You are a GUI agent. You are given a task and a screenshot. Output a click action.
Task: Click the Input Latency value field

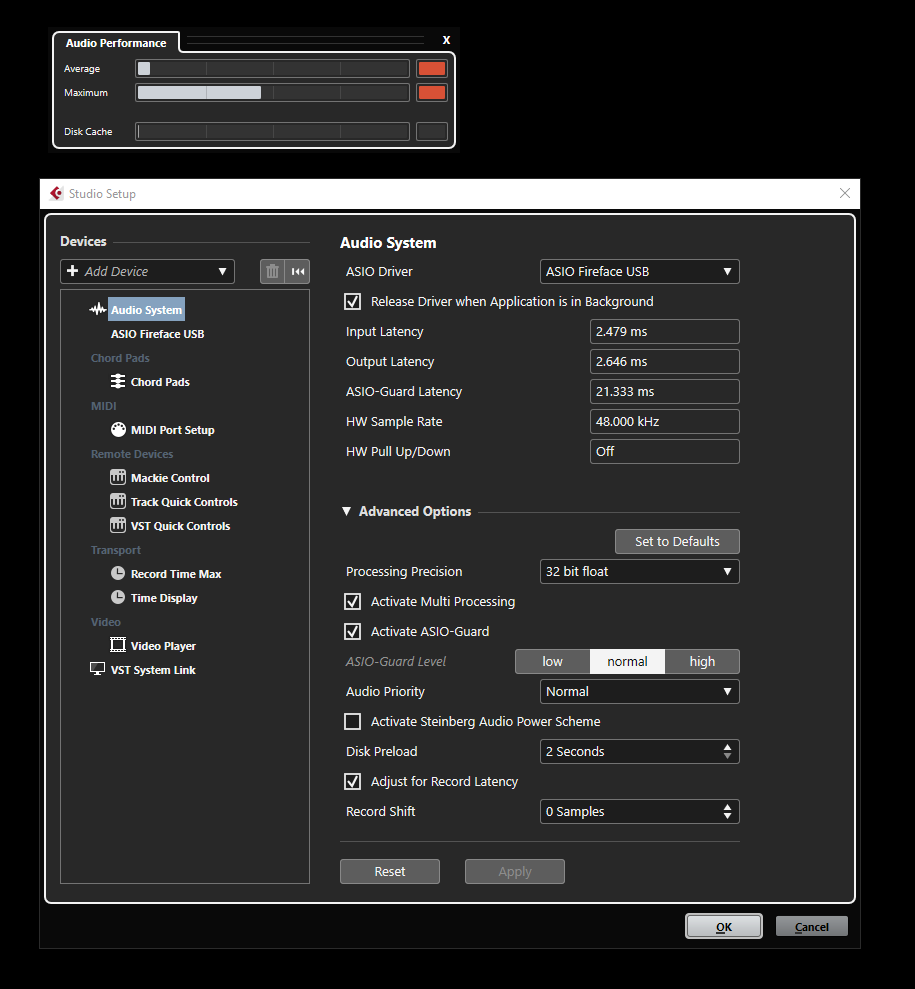[665, 332]
